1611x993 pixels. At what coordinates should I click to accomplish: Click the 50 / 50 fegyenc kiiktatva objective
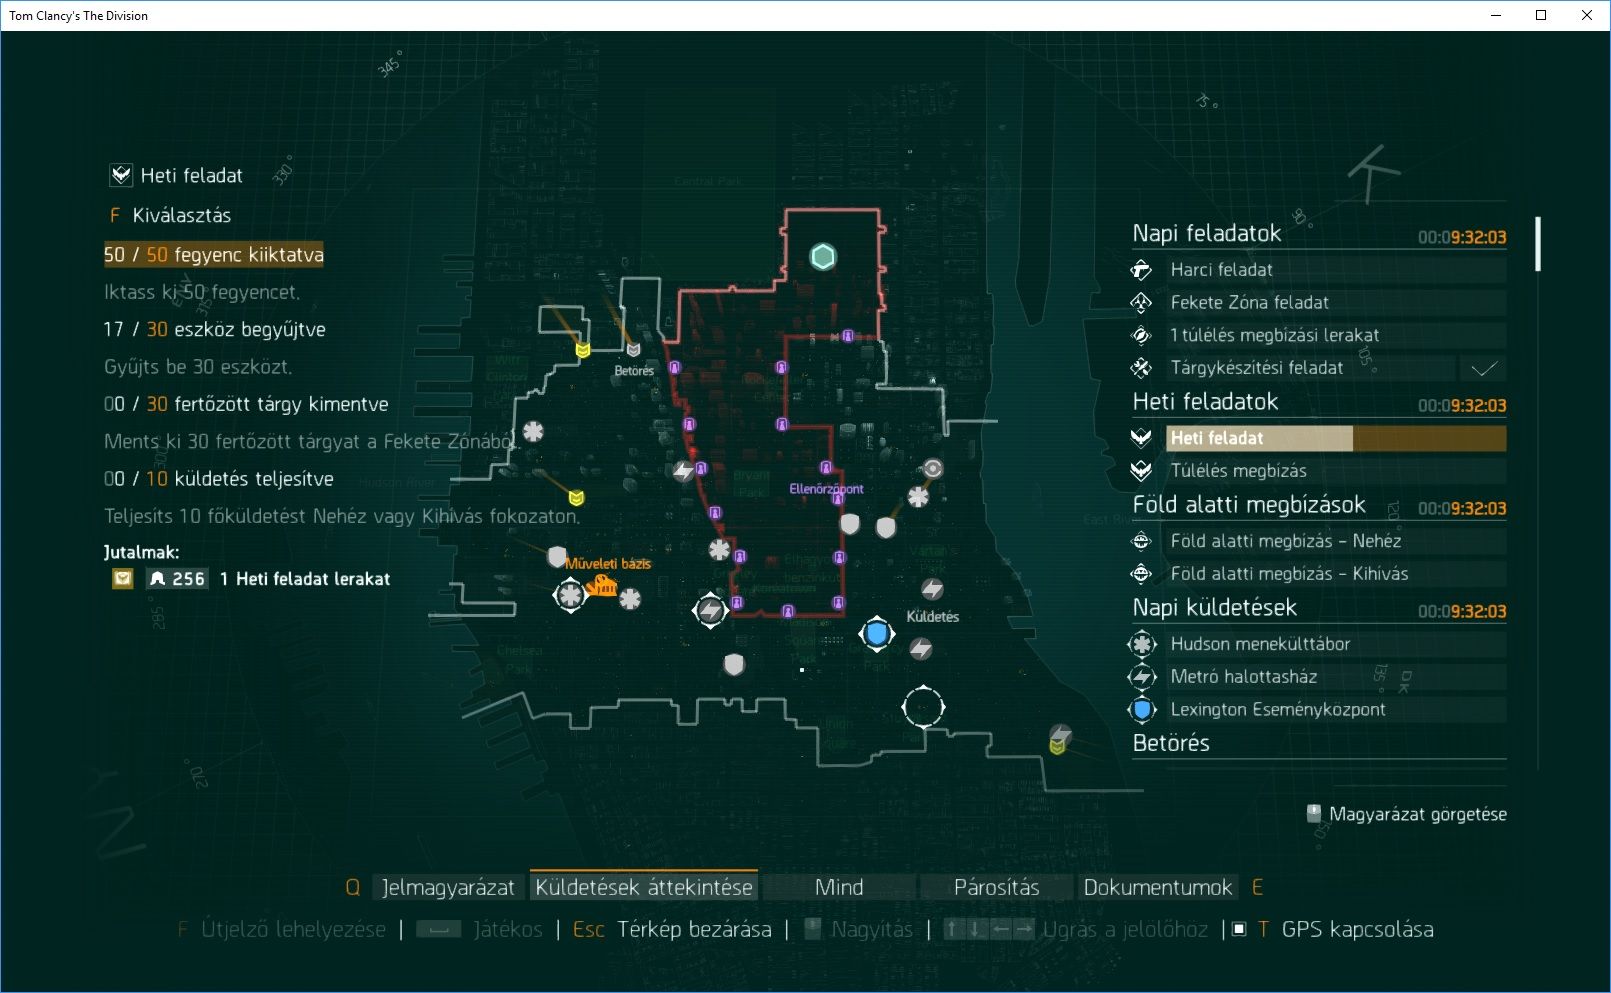coord(214,254)
